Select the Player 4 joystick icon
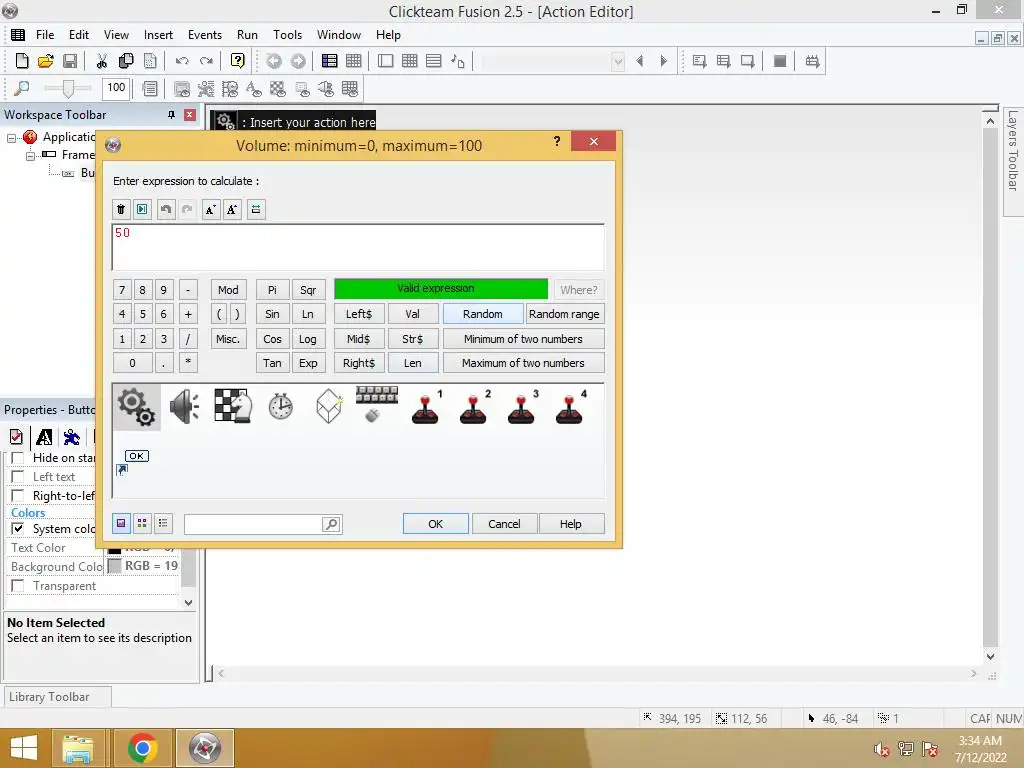The image size is (1024, 768). pos(570,409)
